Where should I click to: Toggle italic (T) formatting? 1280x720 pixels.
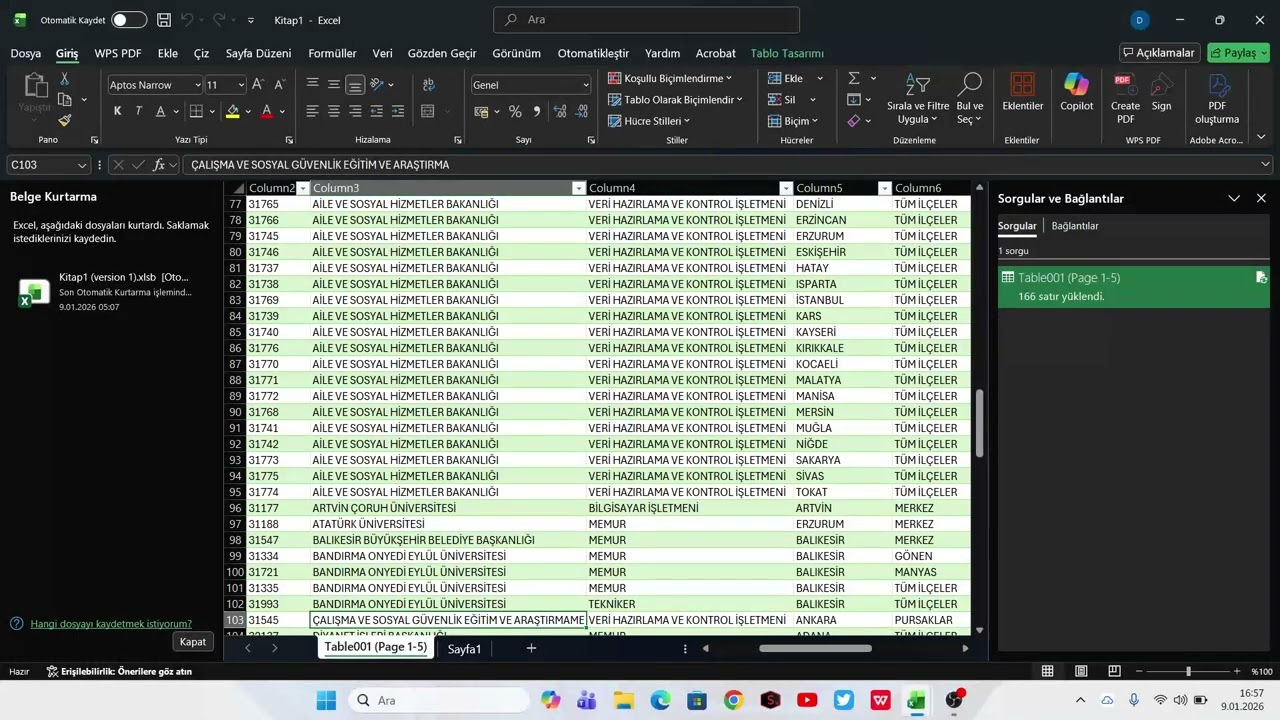point(138,111)
